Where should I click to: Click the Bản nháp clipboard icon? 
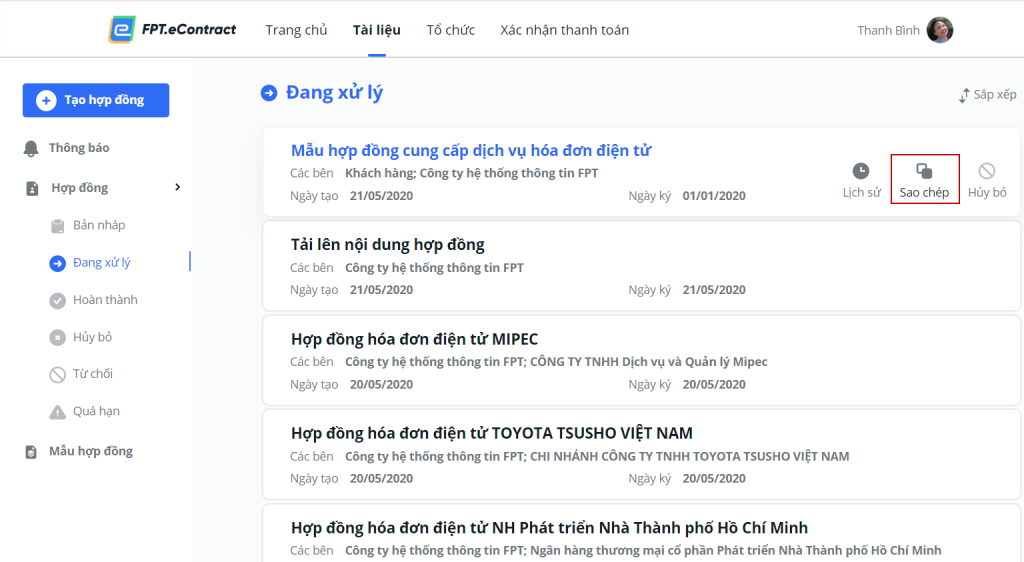pyautogui.click(x=57, y=226)
